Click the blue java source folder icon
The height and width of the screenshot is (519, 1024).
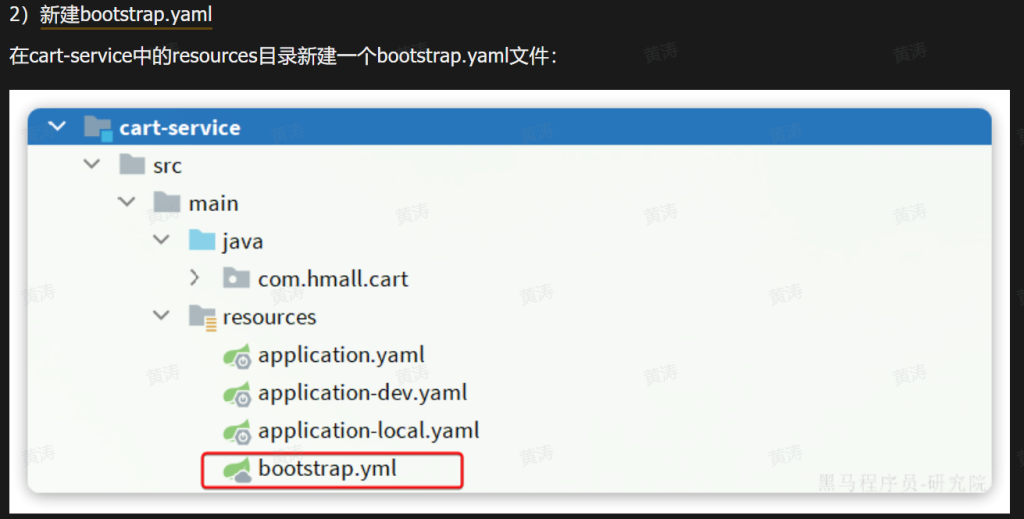point(202,241)
